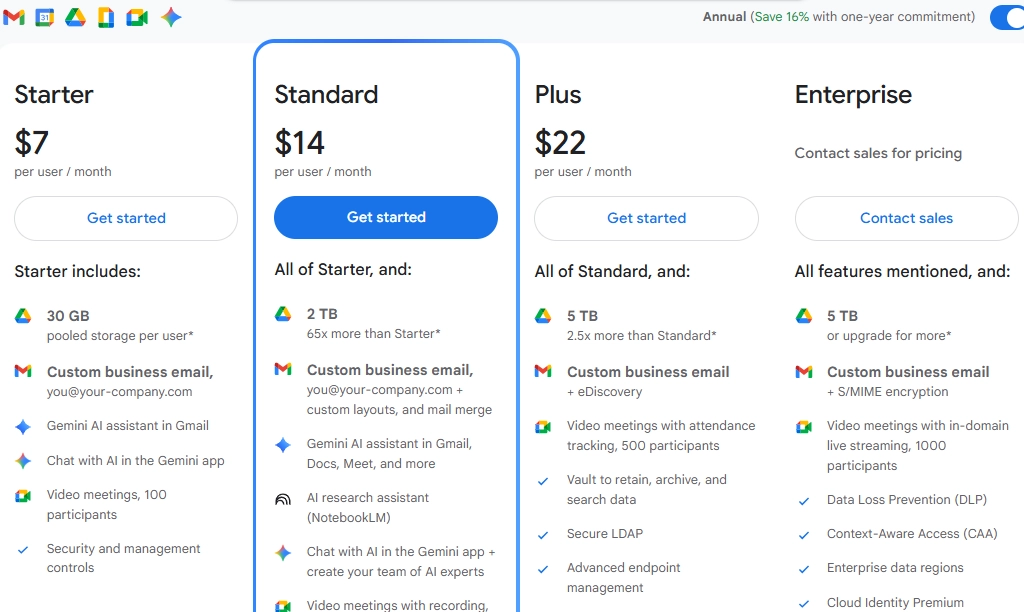1024x612 pixels.
Task: Click Get started for the Plus plan
Action: click(646, 218)
